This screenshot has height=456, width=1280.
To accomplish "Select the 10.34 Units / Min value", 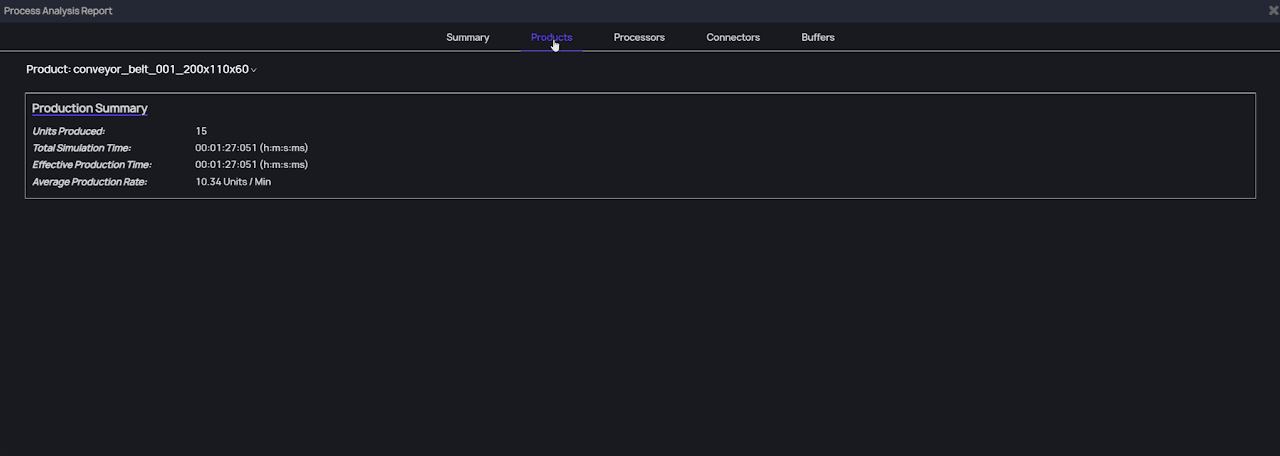I will [x=233, y=182].
